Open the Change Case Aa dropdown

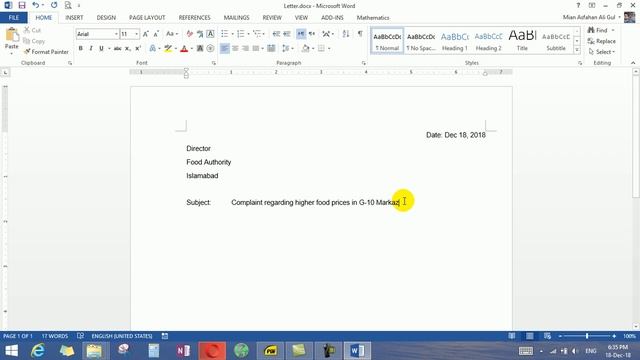click(172, 34)
